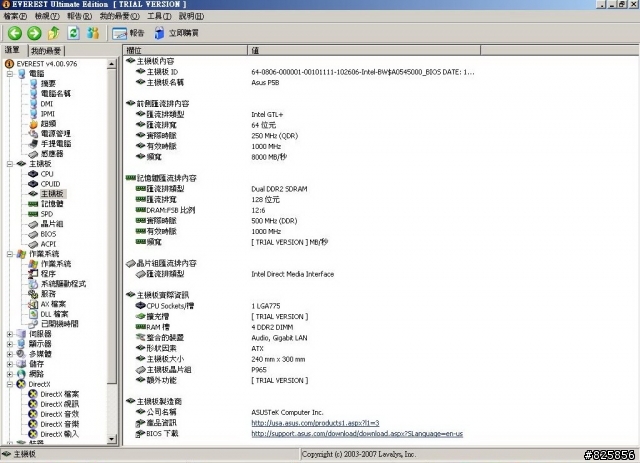
Task: Open the 超頻 overclock item
Action: click(x=48, y=124)
